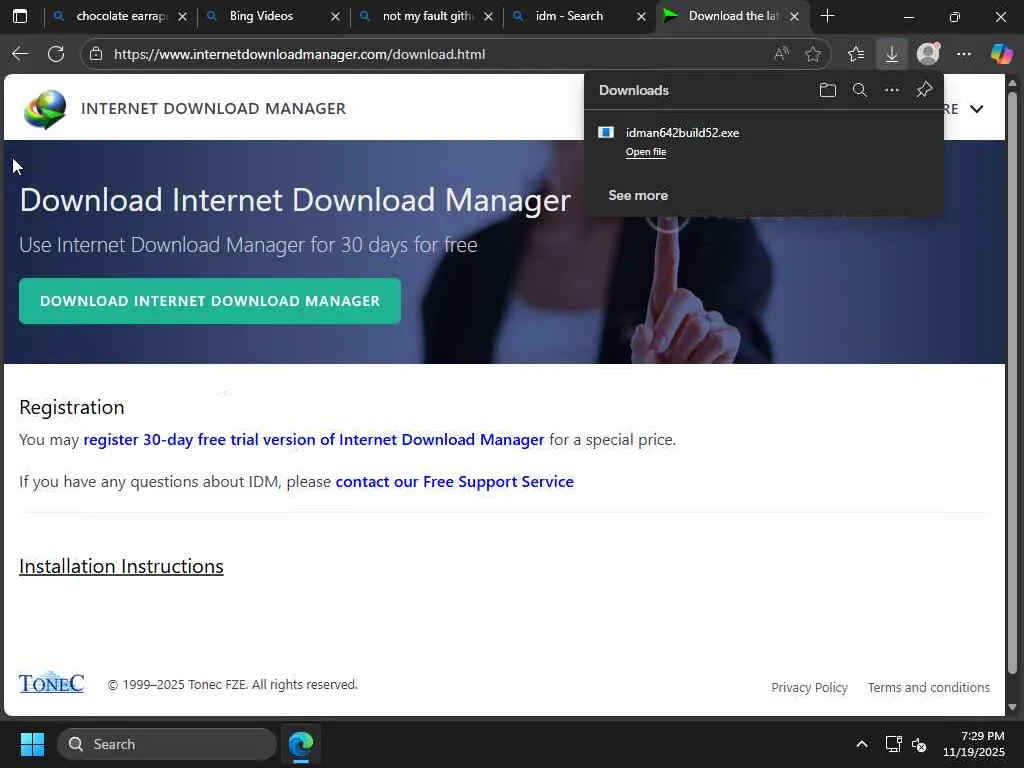This screenshot has height=768, width=1024.
Task: Click the Tonec logo in footer
Action: (52, 683)
